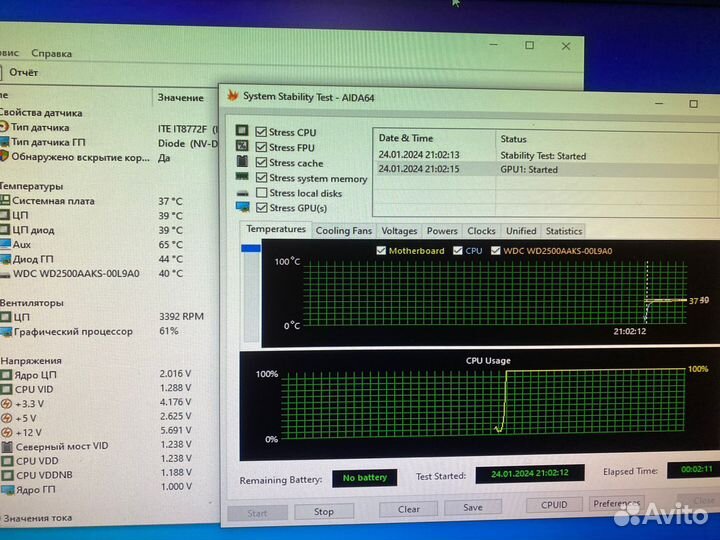
Task: Click the Preferences button
Action: pos(617,503)
